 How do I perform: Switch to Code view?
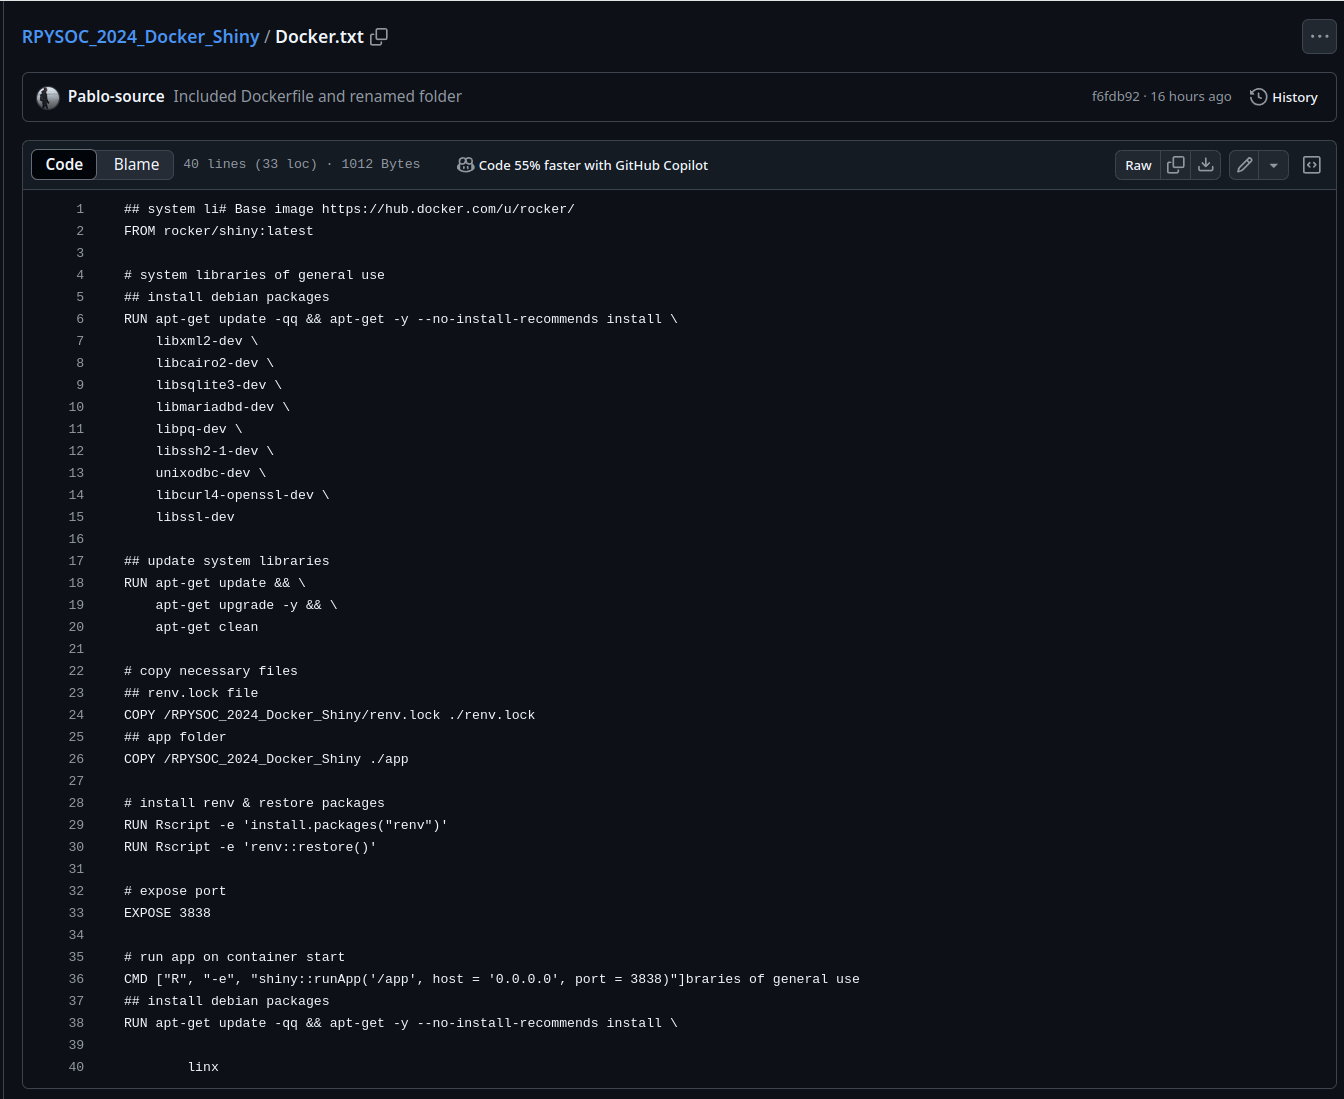64,164
